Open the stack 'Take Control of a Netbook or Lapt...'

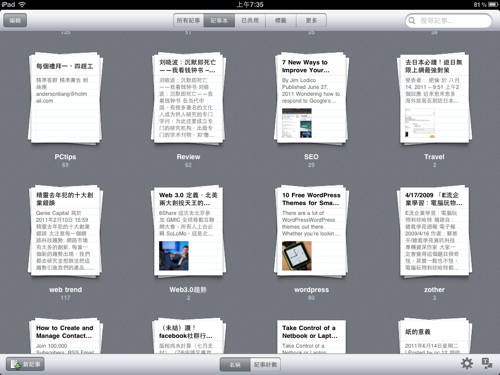(311, 336)
